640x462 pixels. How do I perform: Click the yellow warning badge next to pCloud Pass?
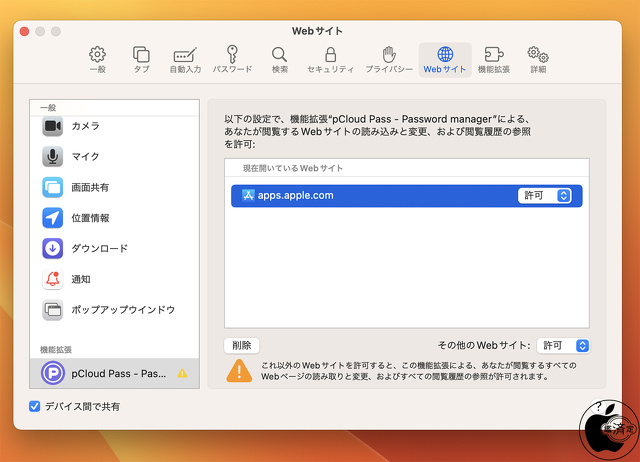click(182, 373)
